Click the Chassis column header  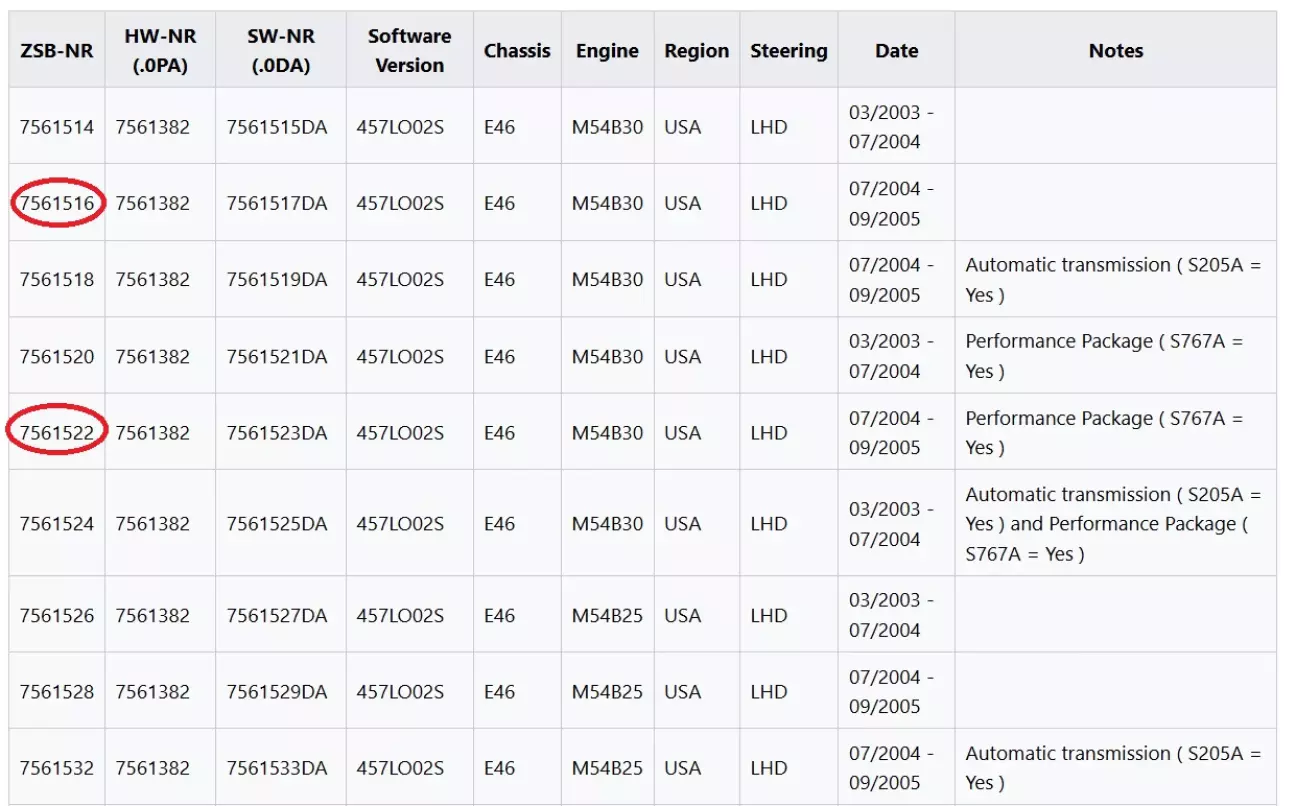[x=517, y=51]
